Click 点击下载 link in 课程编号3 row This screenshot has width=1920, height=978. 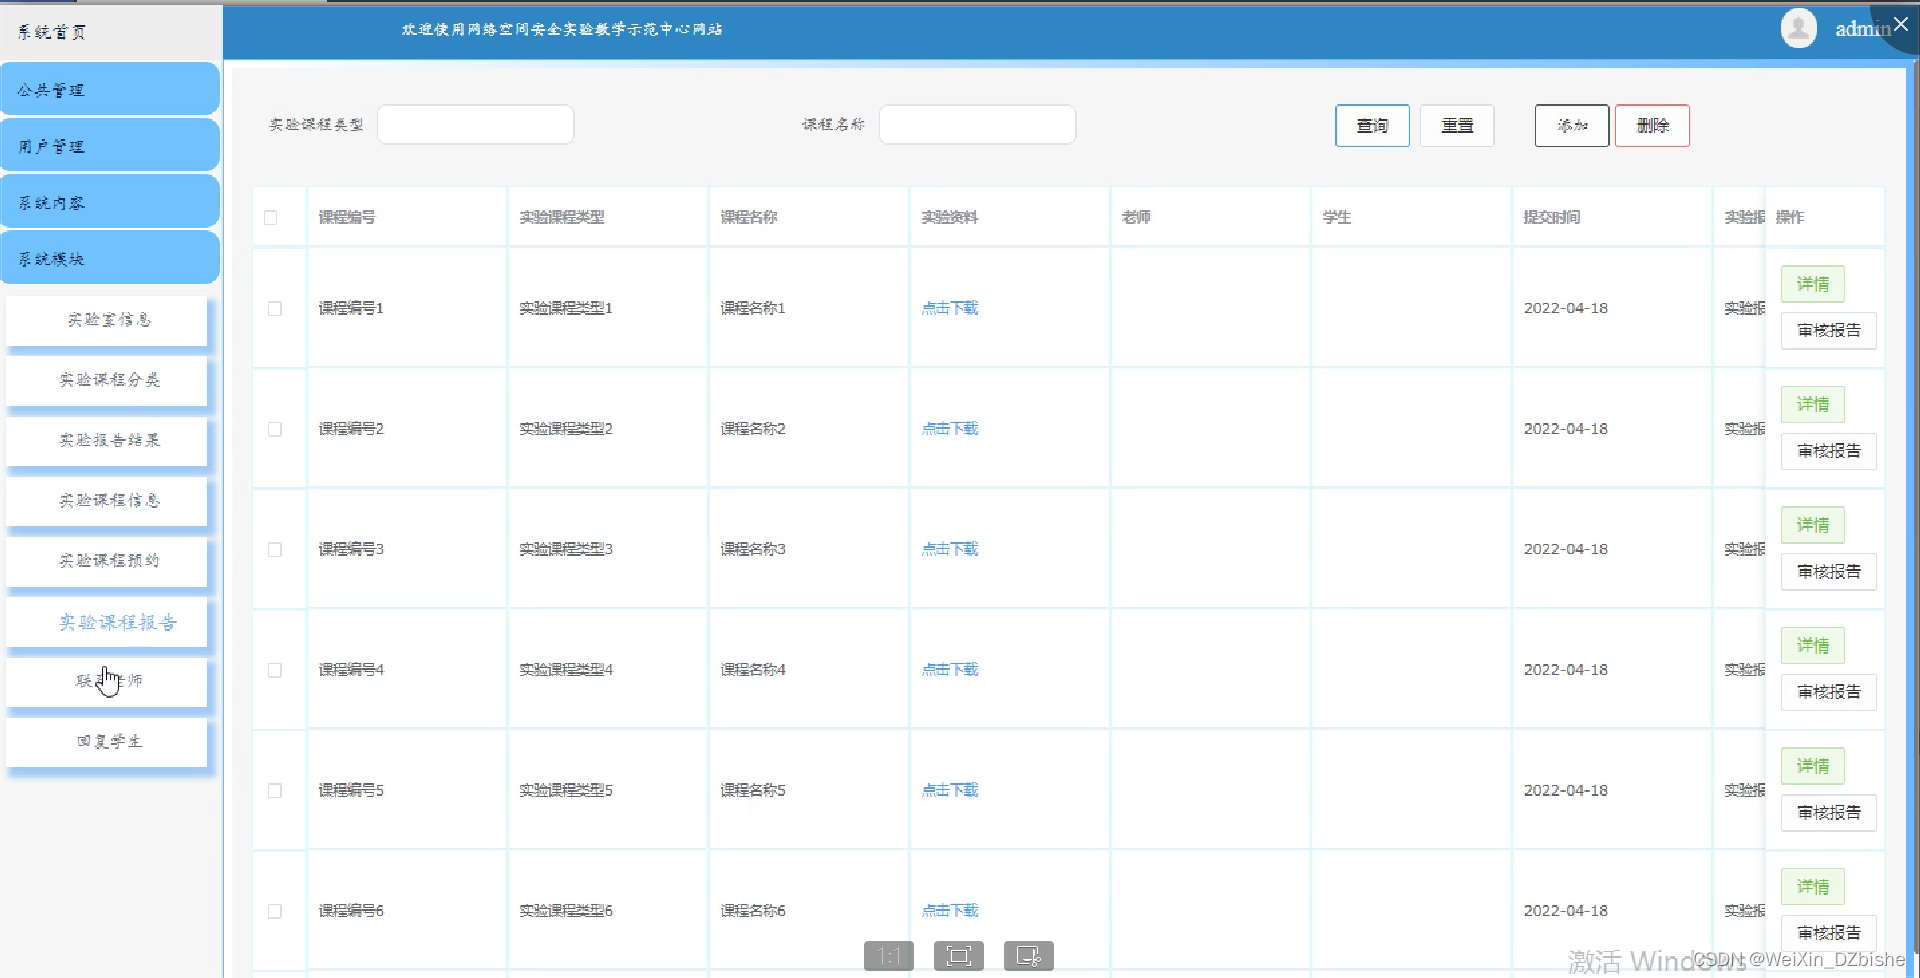950,549
